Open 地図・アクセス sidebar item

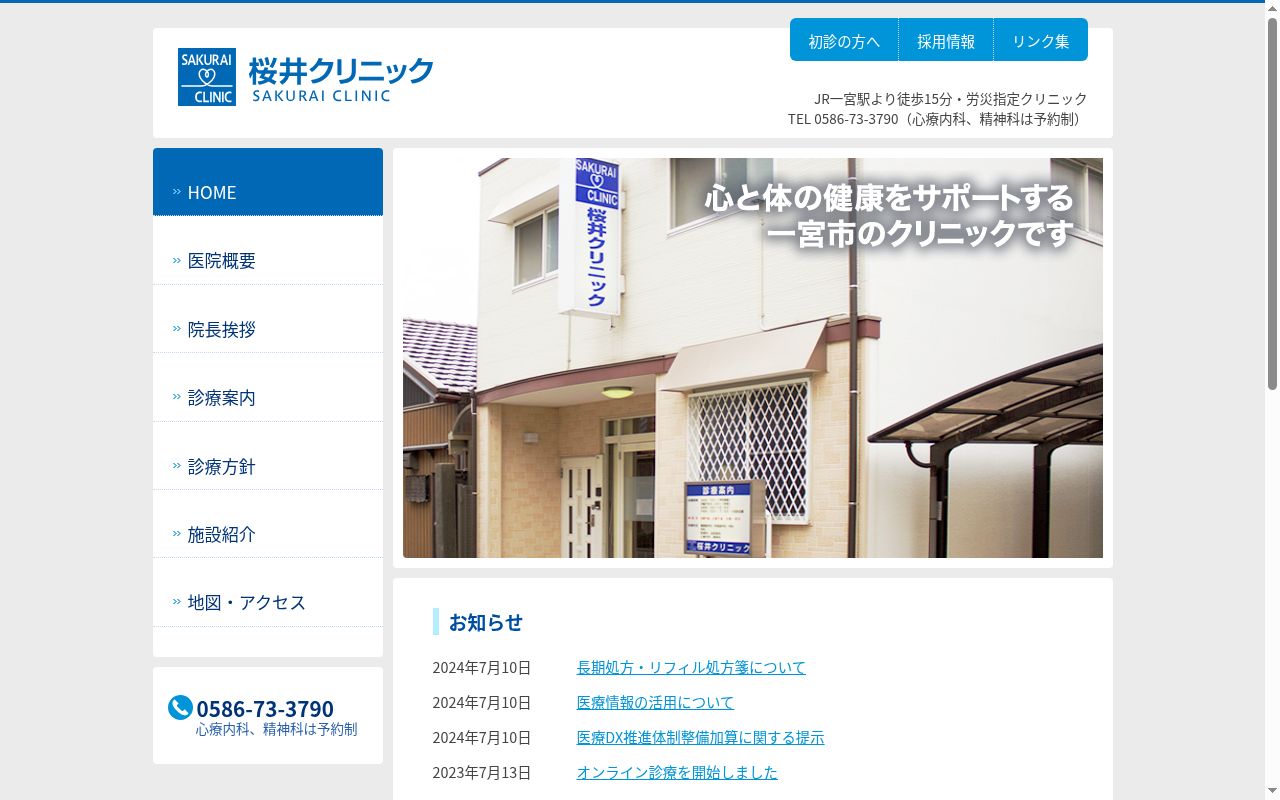click(x=268, y=593)
